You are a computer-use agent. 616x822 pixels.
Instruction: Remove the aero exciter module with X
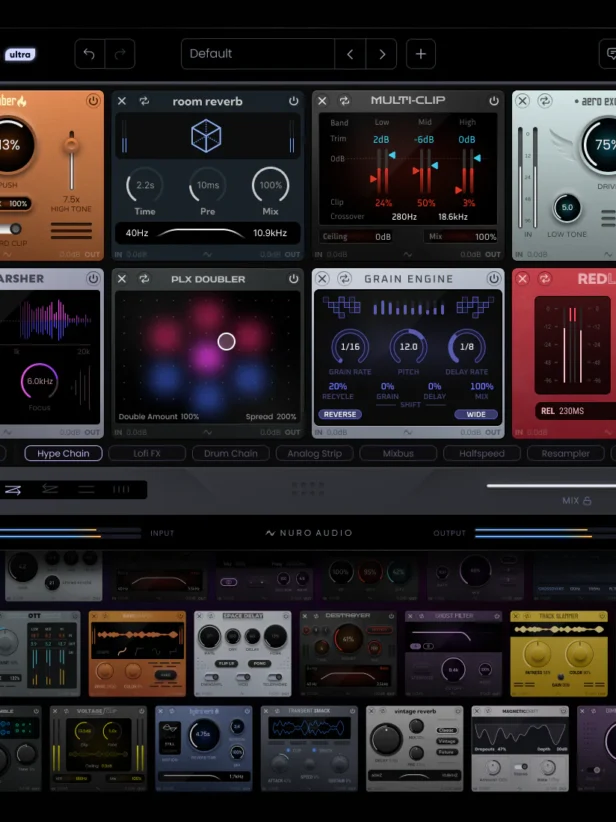pyautogui.click(x=522, y=101)
